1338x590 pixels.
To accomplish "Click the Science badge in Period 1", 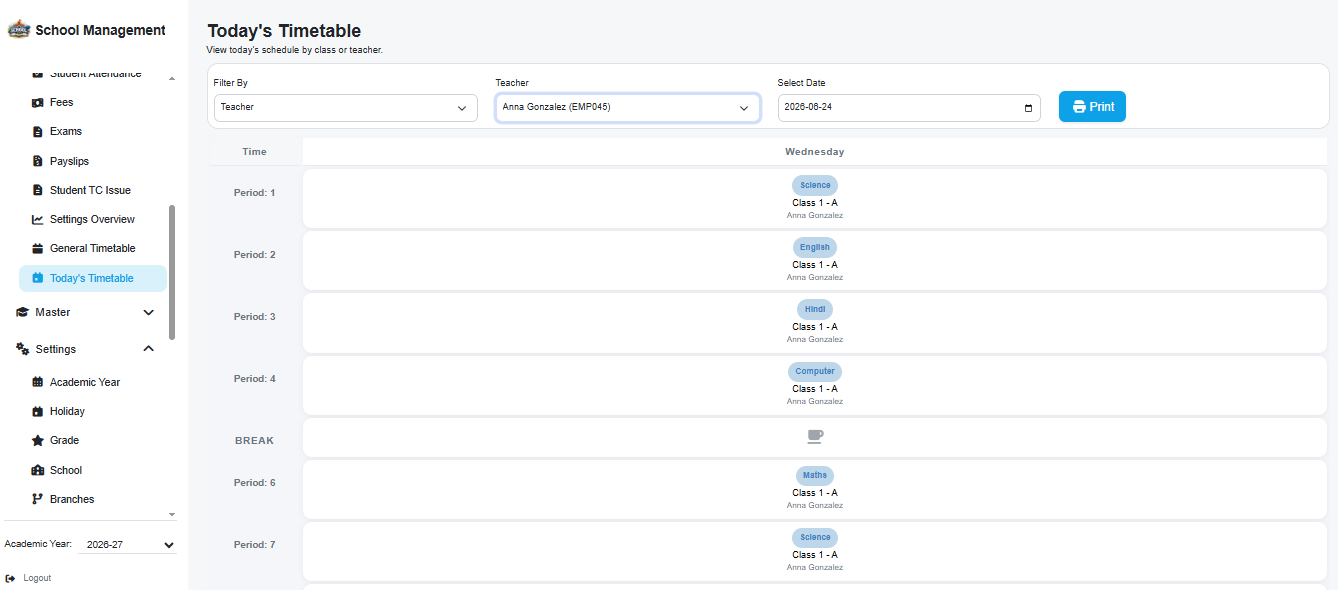I will [x=815, y=185].
